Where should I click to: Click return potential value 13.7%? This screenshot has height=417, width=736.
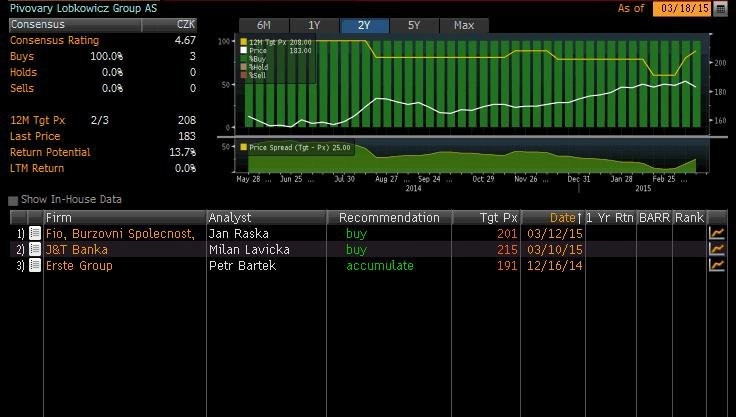click(x=183, y=152)
